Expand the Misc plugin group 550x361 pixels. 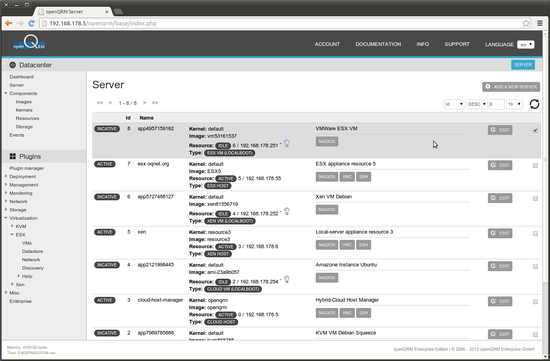click(6, 293)
